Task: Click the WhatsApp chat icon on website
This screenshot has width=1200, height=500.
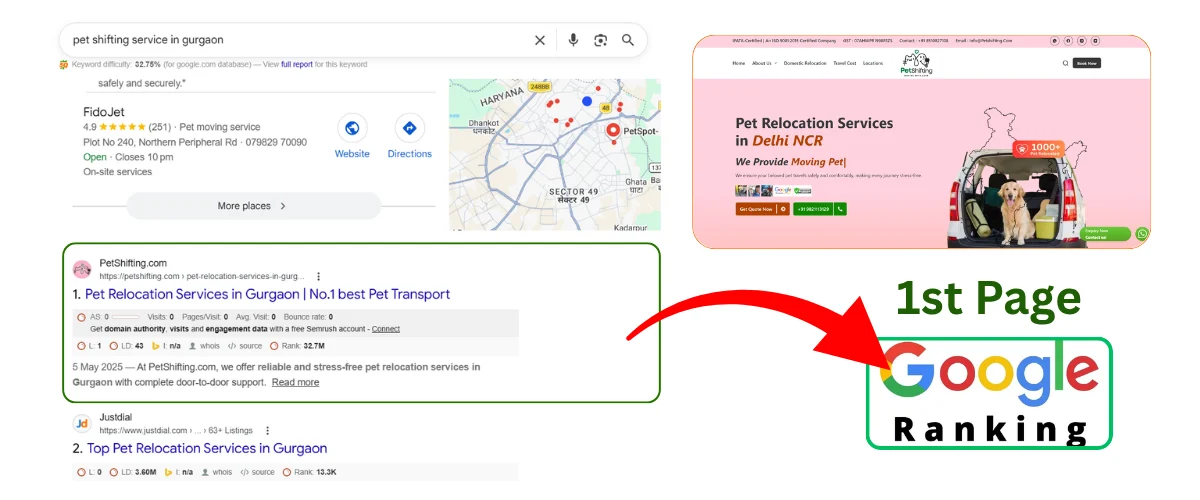Action: 1142,234
